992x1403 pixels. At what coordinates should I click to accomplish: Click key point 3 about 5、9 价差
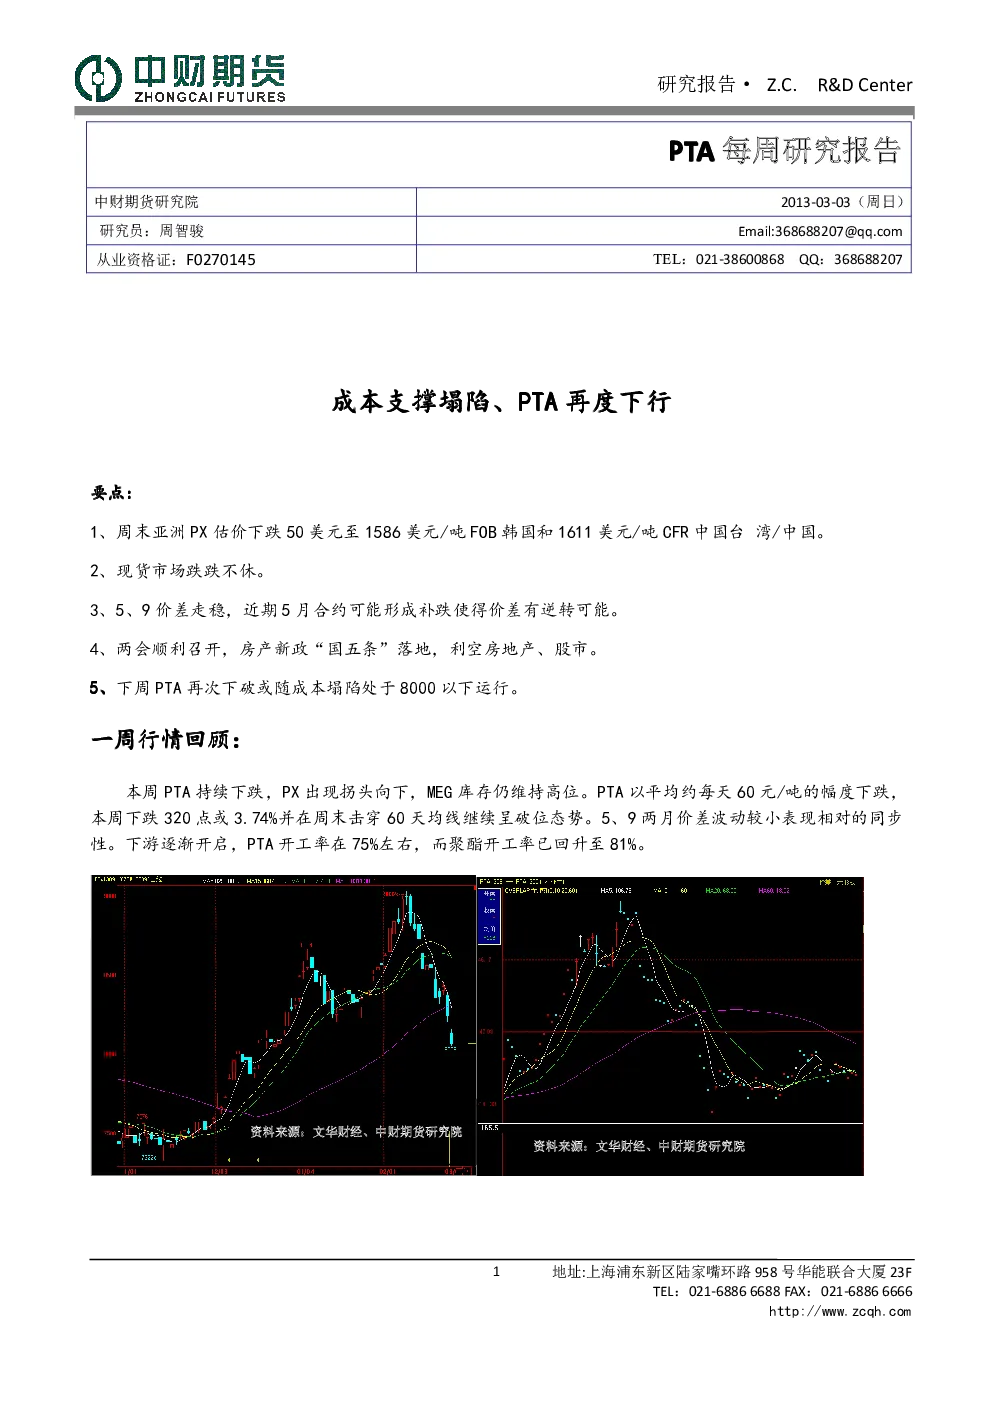point(356,610)
